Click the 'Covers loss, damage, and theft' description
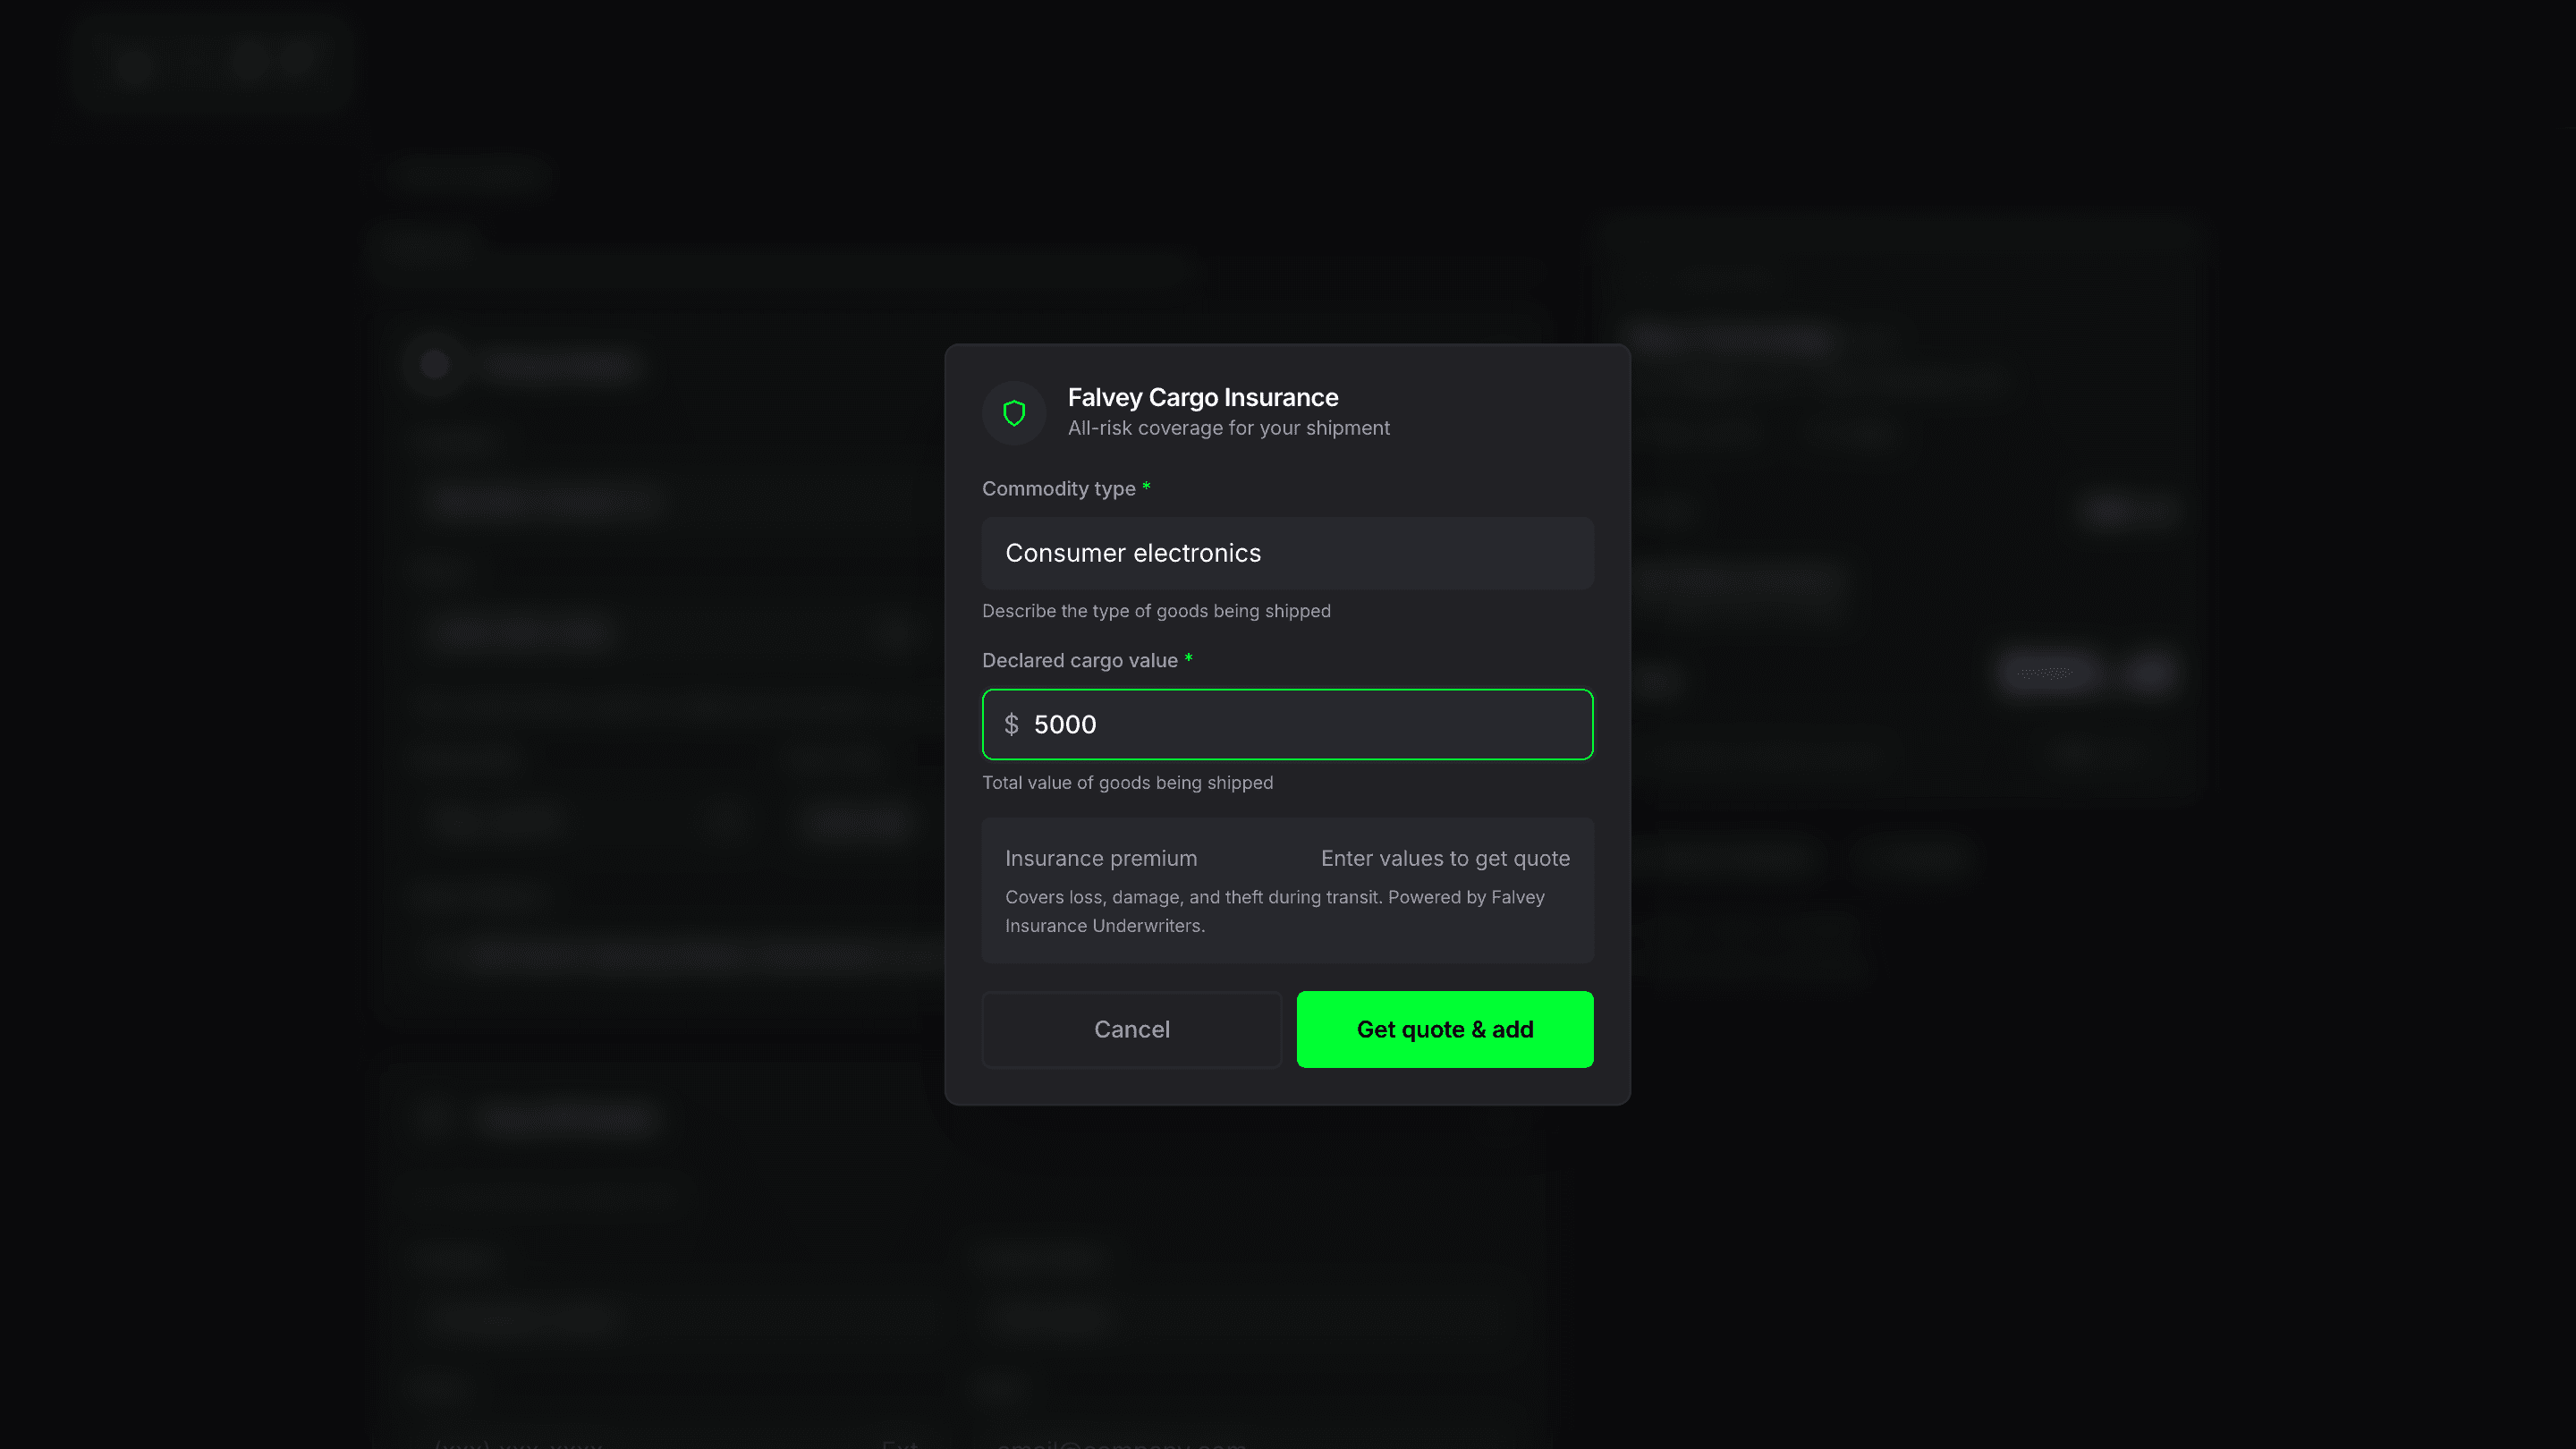Screen dimensions: 2576x1449 pos(1275,911)
